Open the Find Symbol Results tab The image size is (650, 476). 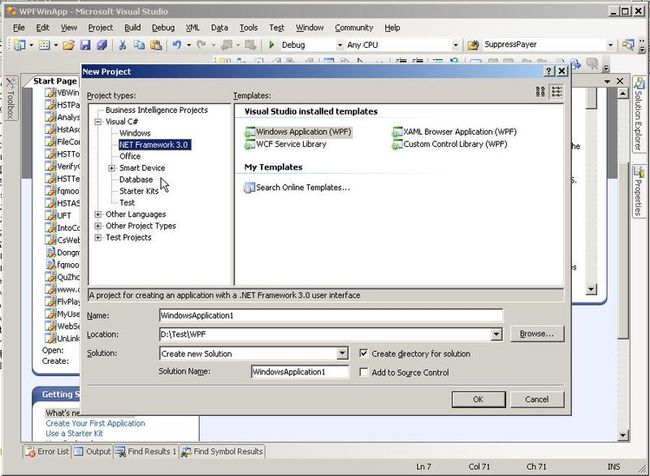tap(222, 452)
